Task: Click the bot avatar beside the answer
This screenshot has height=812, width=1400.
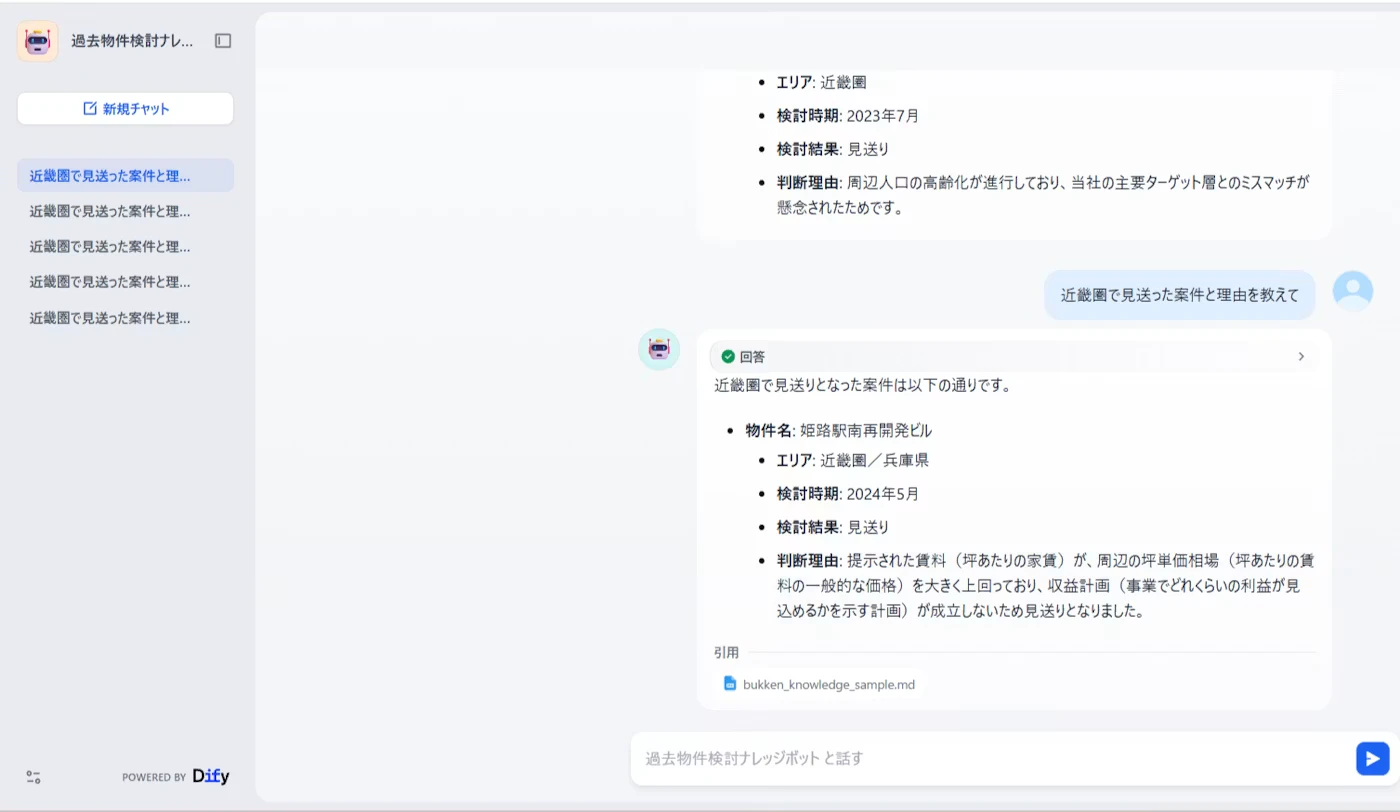Action: pyautogui.click(x=659, y=349)
